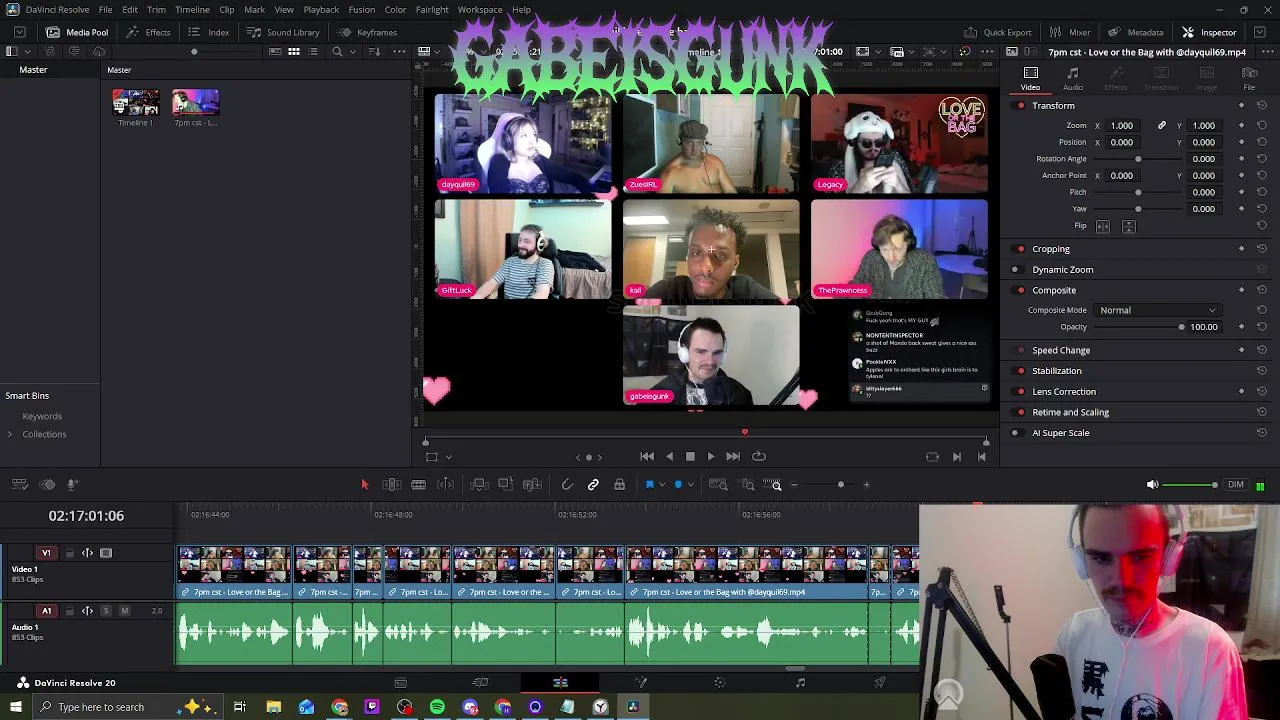Select the arrow Selection Mode tool

(365, 485)
